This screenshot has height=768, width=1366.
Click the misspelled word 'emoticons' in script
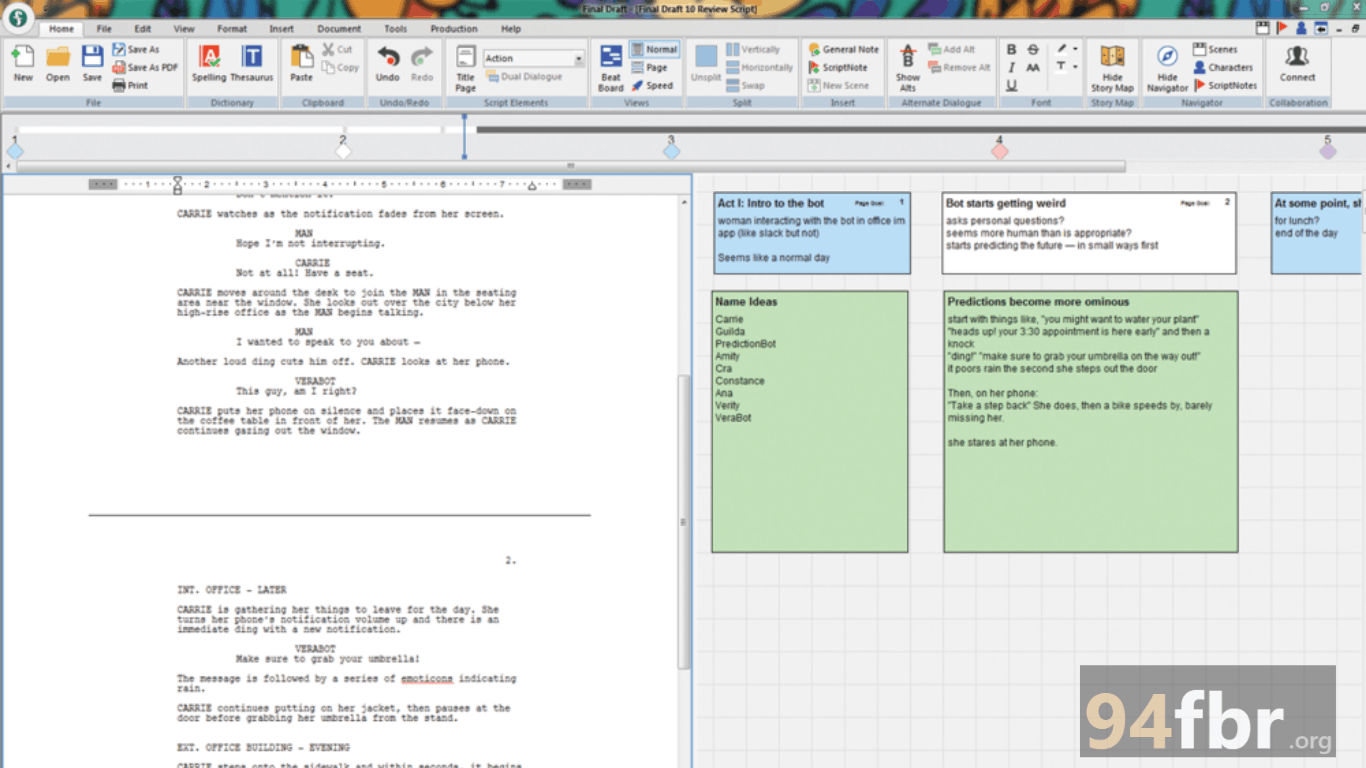click(427, 678)
